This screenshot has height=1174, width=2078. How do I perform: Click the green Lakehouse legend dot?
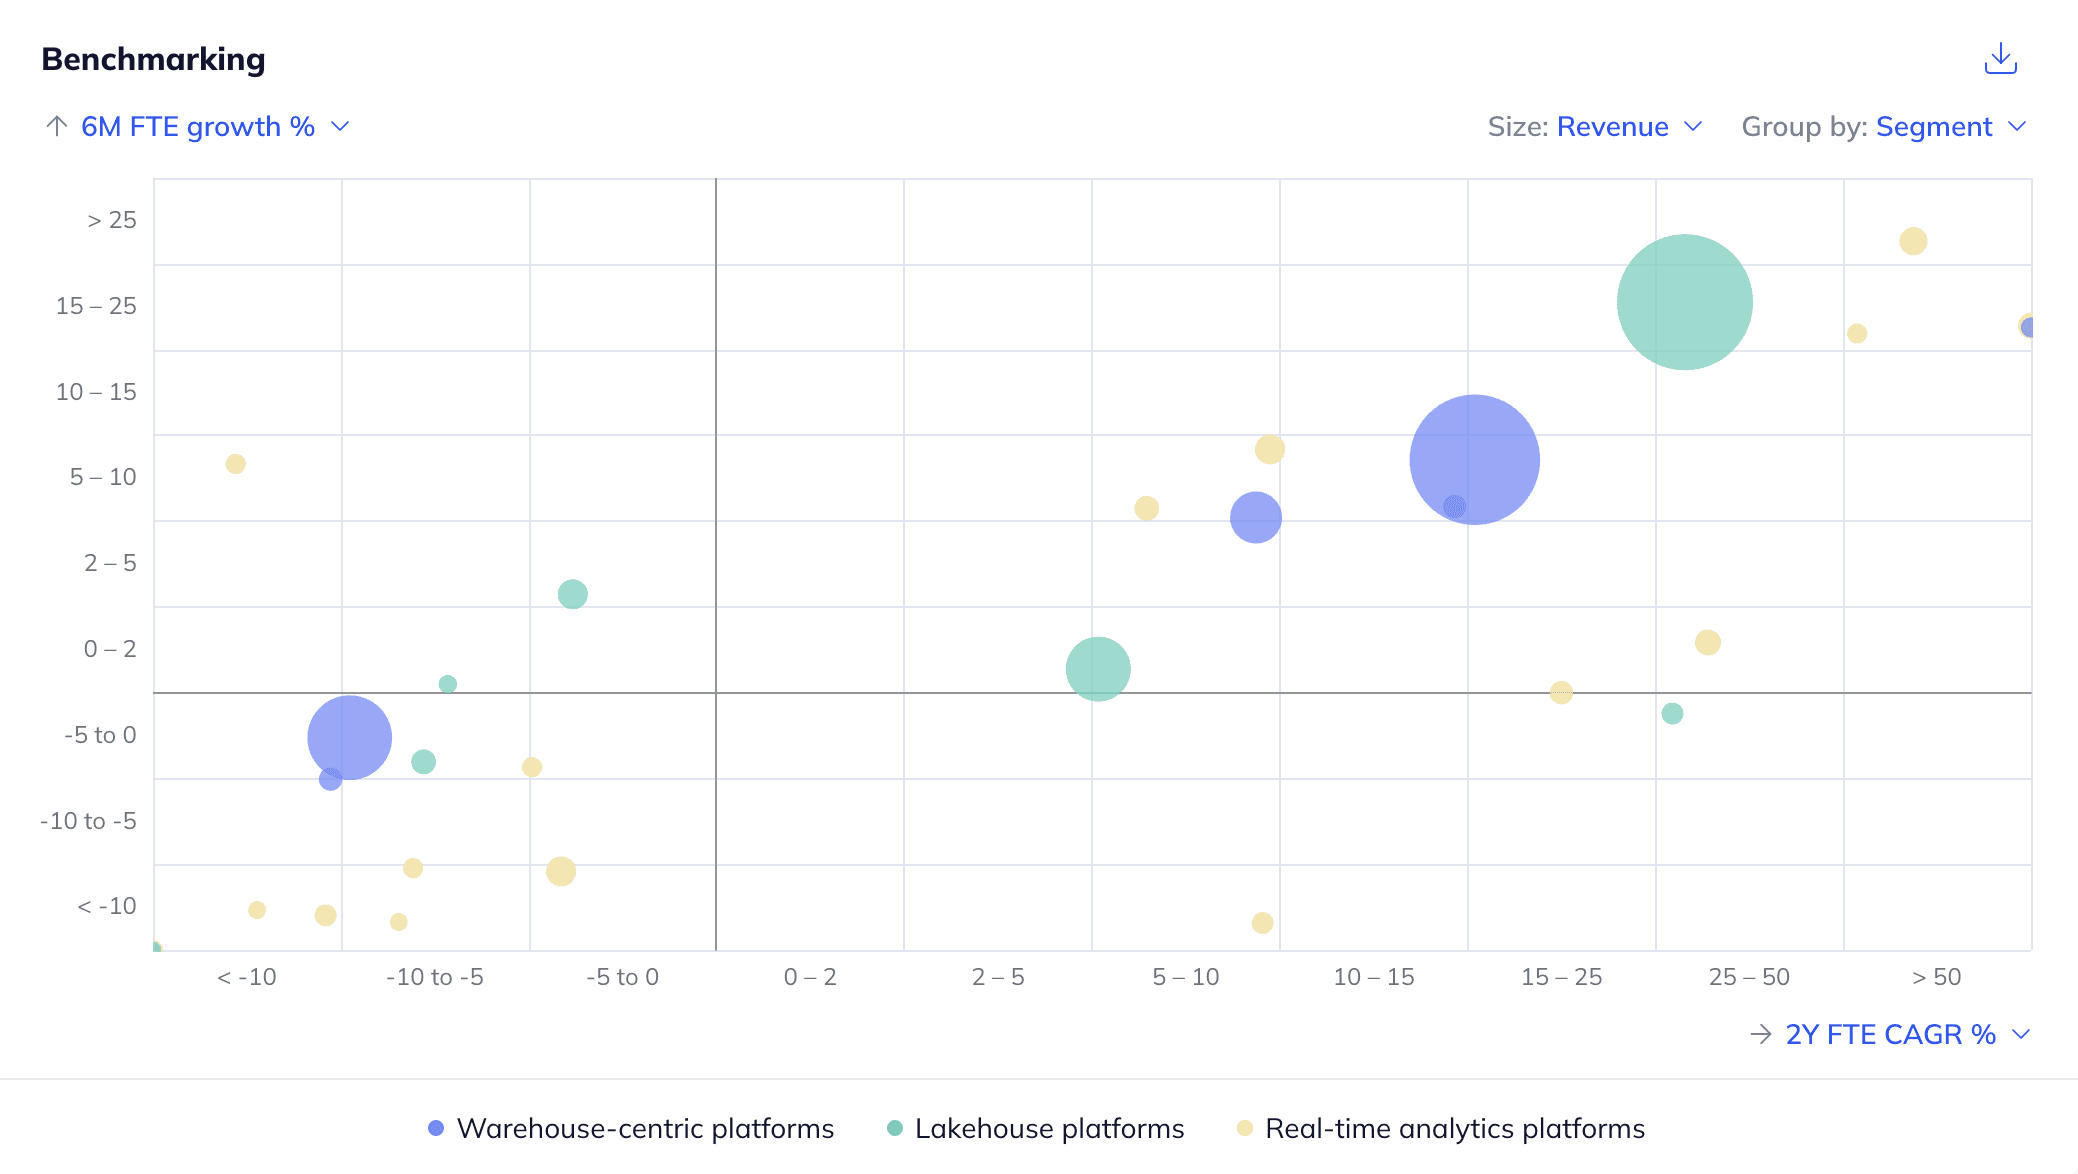[895, 1128]
